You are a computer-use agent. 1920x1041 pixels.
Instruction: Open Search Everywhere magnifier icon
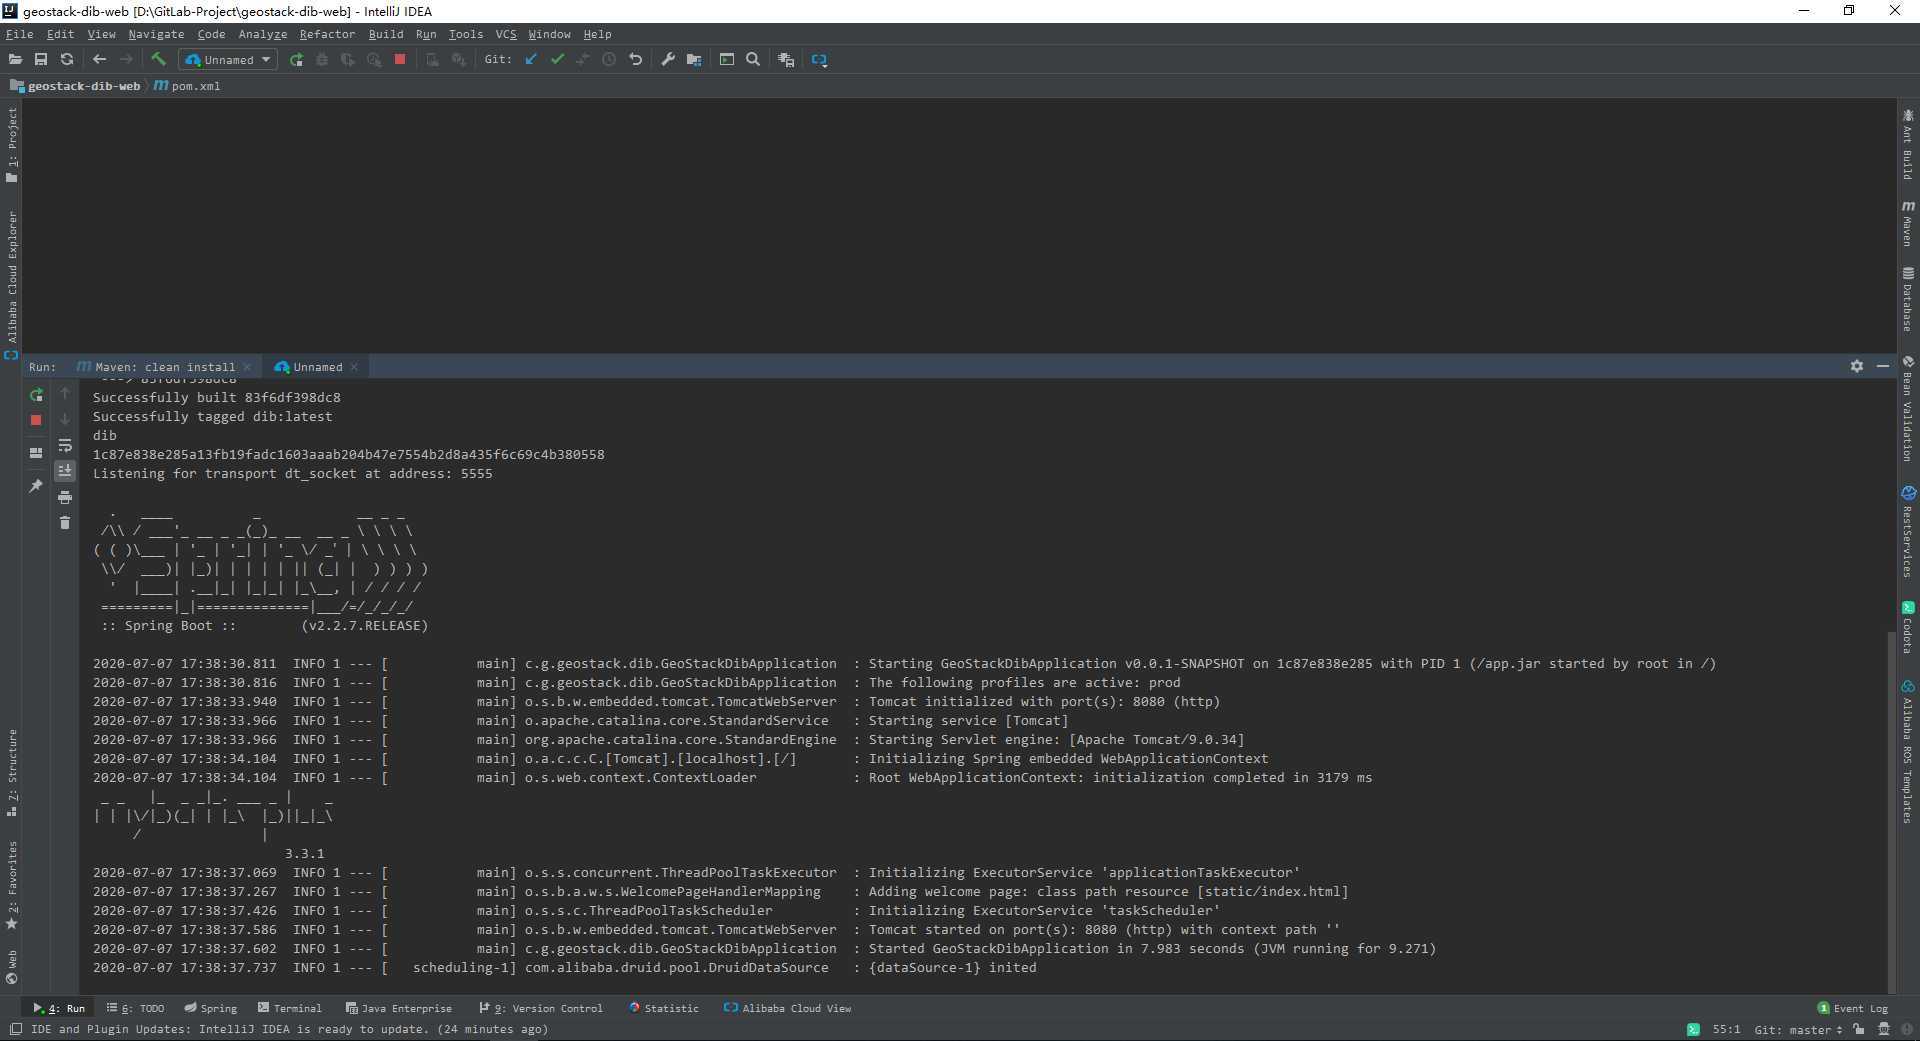[753, 60]
